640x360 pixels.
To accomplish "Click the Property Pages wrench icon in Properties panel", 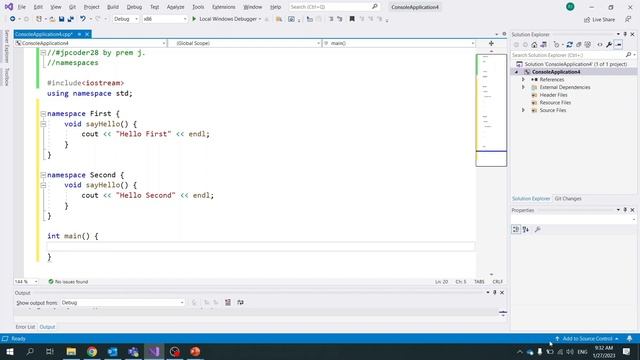I will tap(538, 229).
